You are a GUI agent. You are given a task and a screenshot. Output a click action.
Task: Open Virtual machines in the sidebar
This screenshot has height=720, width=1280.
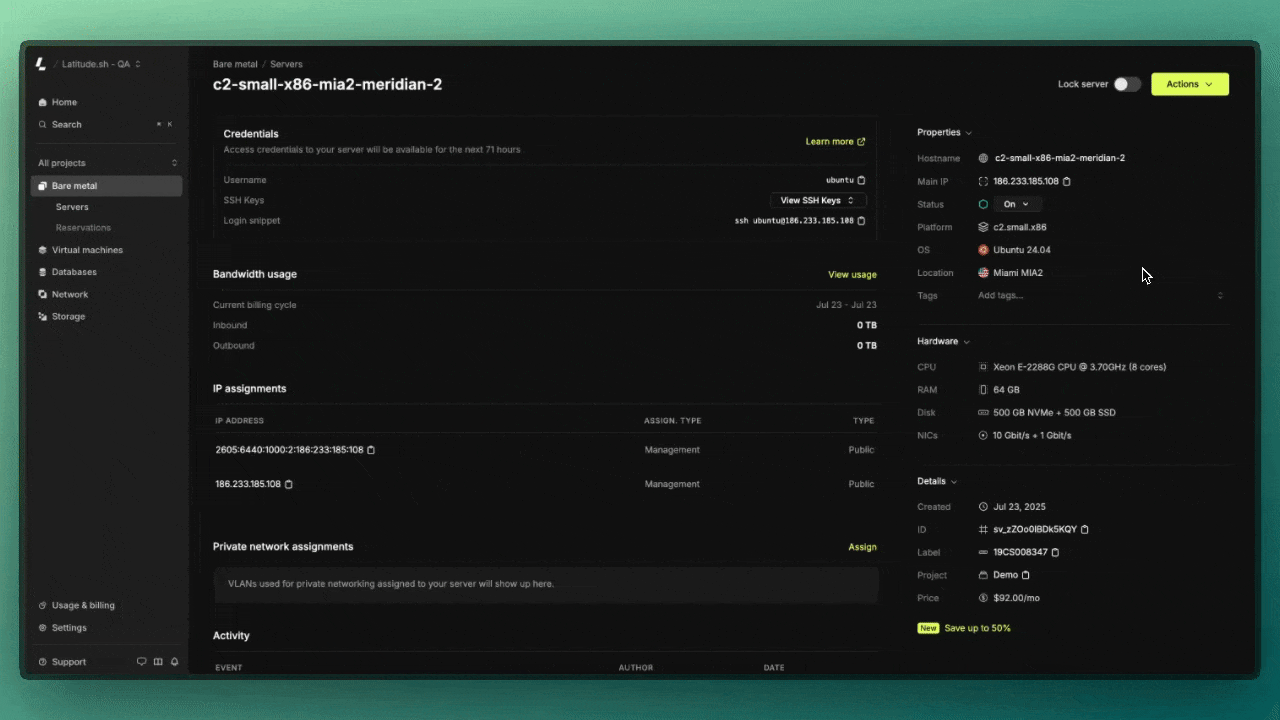point(87,250)
